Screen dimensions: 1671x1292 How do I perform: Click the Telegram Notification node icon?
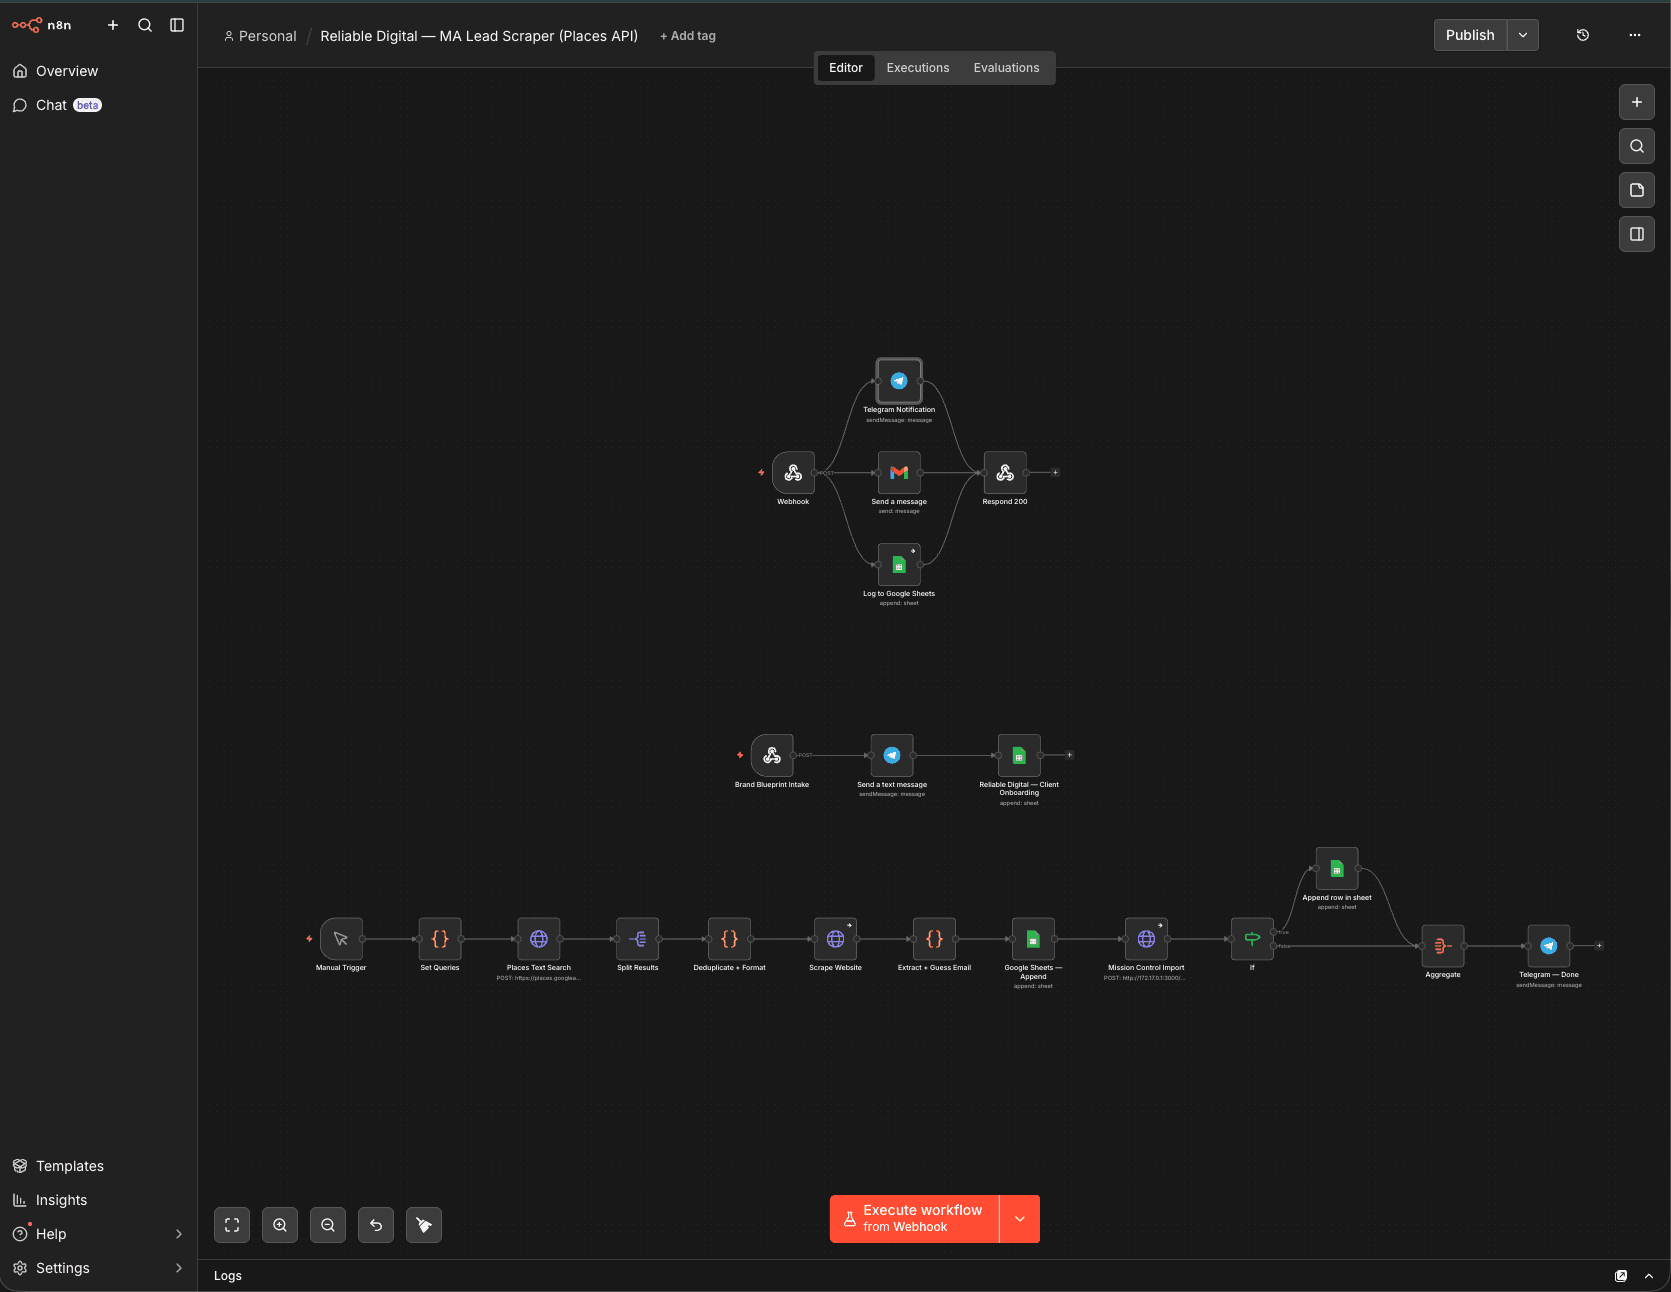pyautogui.click(x=898, y=381)
